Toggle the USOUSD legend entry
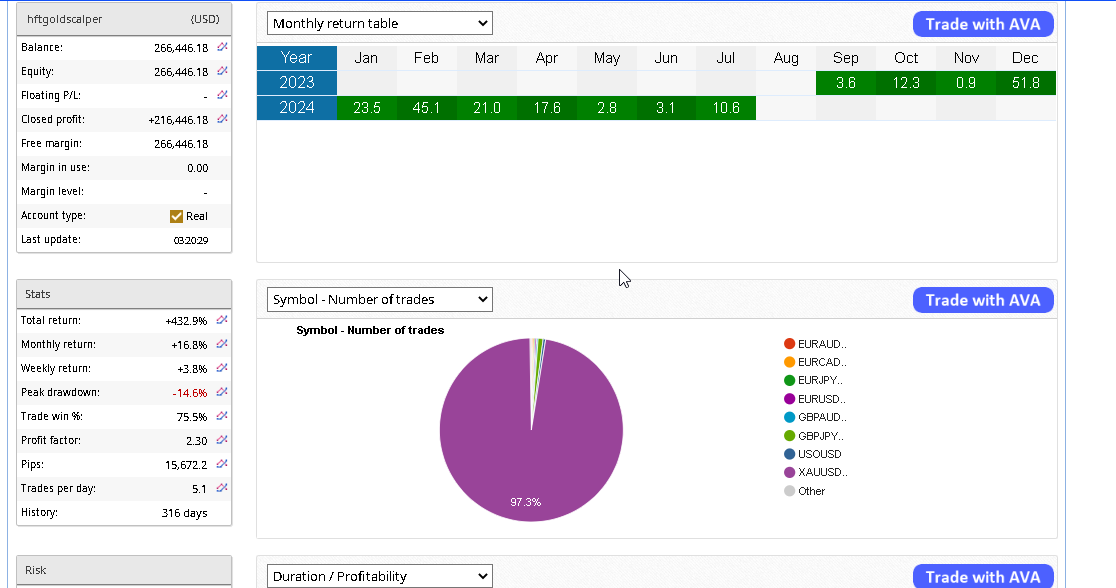Viewport: 1116px width, 588px height. pos(819,454)
